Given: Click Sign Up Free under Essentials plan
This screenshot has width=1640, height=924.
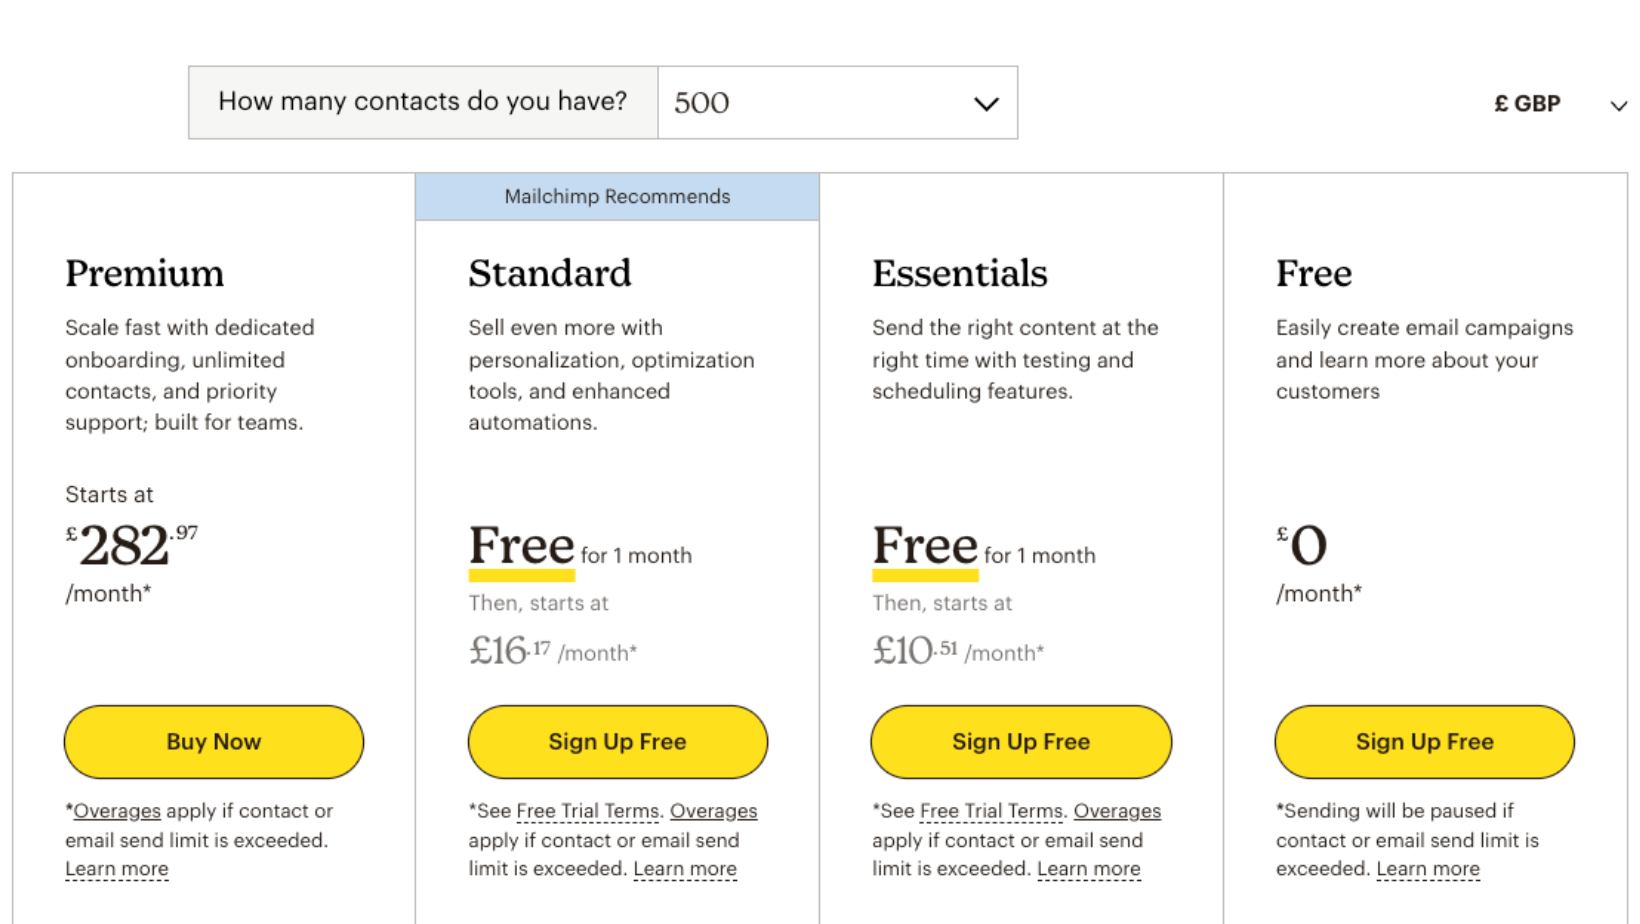Looking at the screenshot, I should pos(1021,742).
